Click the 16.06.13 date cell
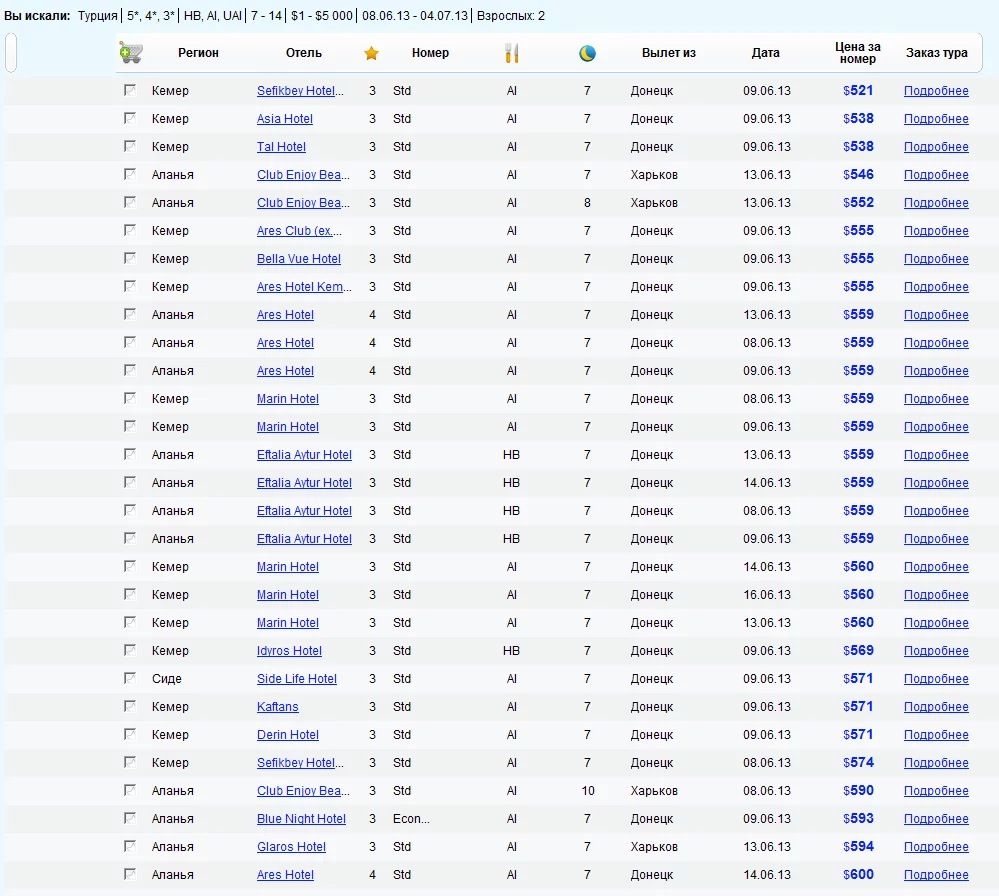 (766, 595)
